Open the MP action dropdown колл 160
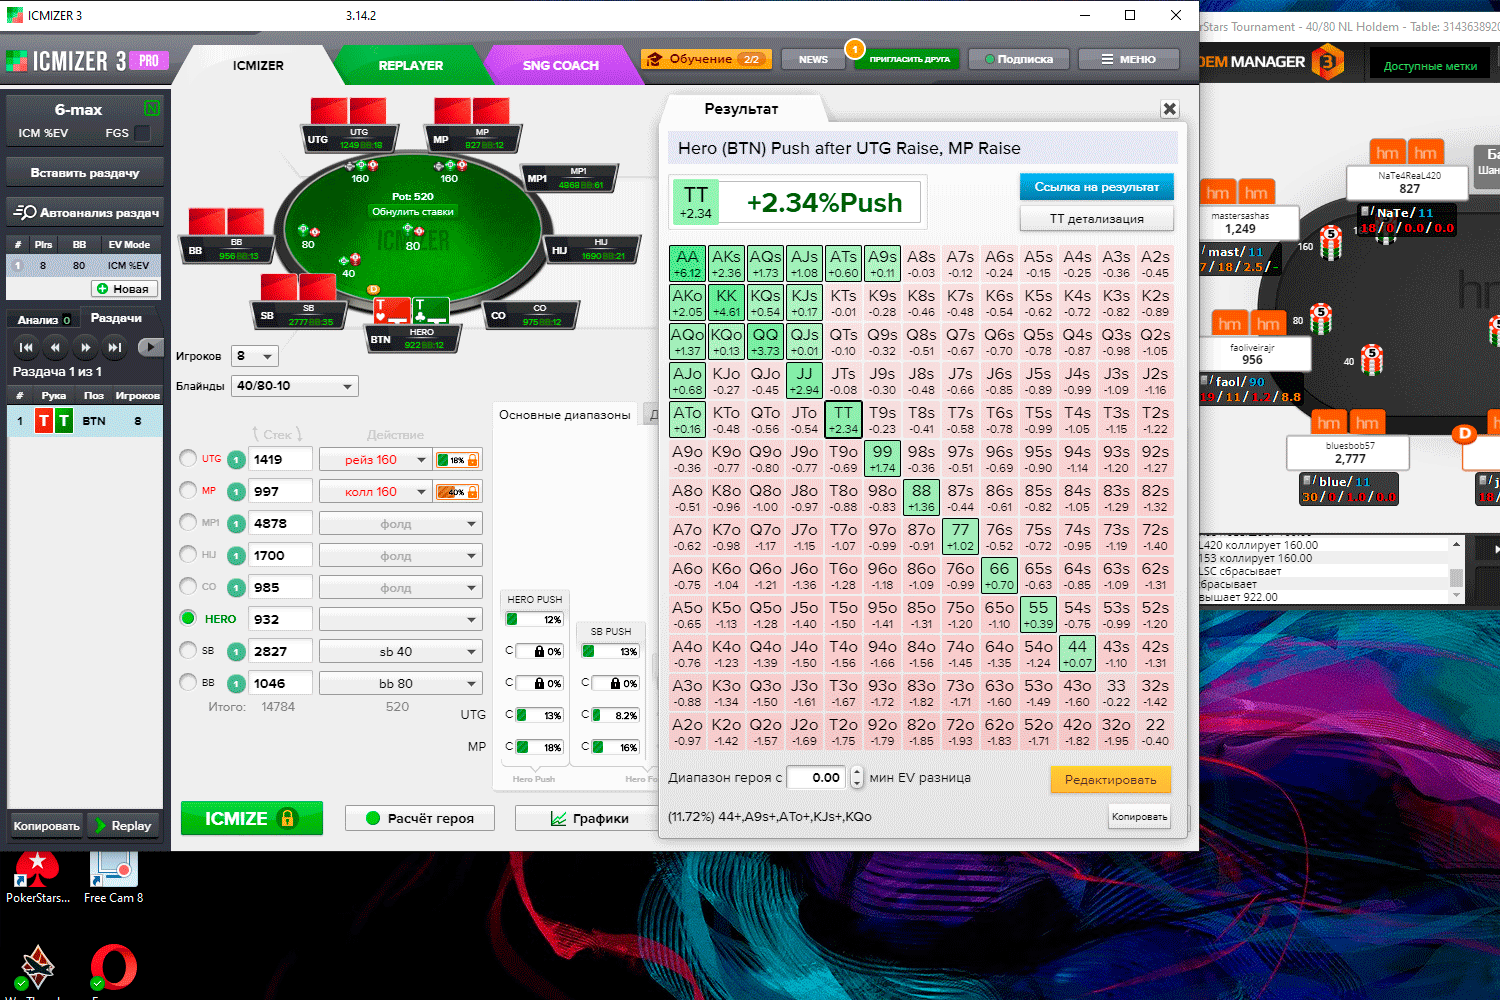 (374, 492)
